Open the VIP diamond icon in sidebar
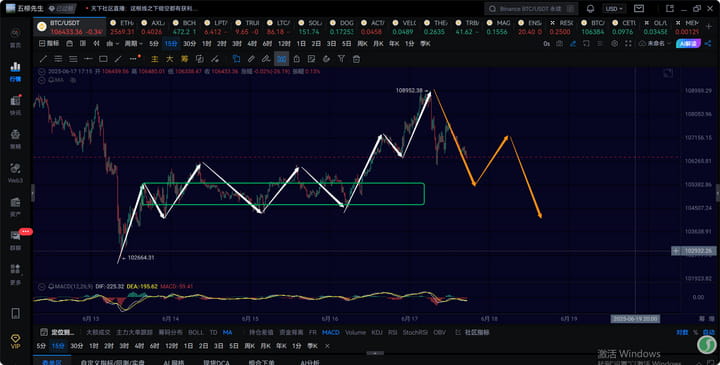 (15, 342)
